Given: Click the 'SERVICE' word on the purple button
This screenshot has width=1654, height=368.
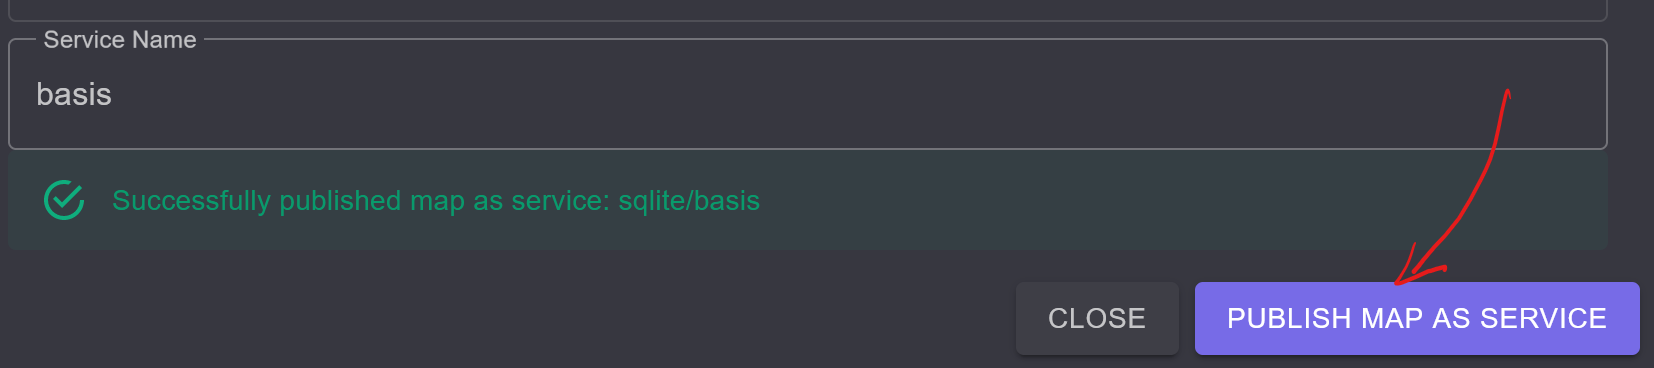Looking at the screenshot, I should (1543, 318).
